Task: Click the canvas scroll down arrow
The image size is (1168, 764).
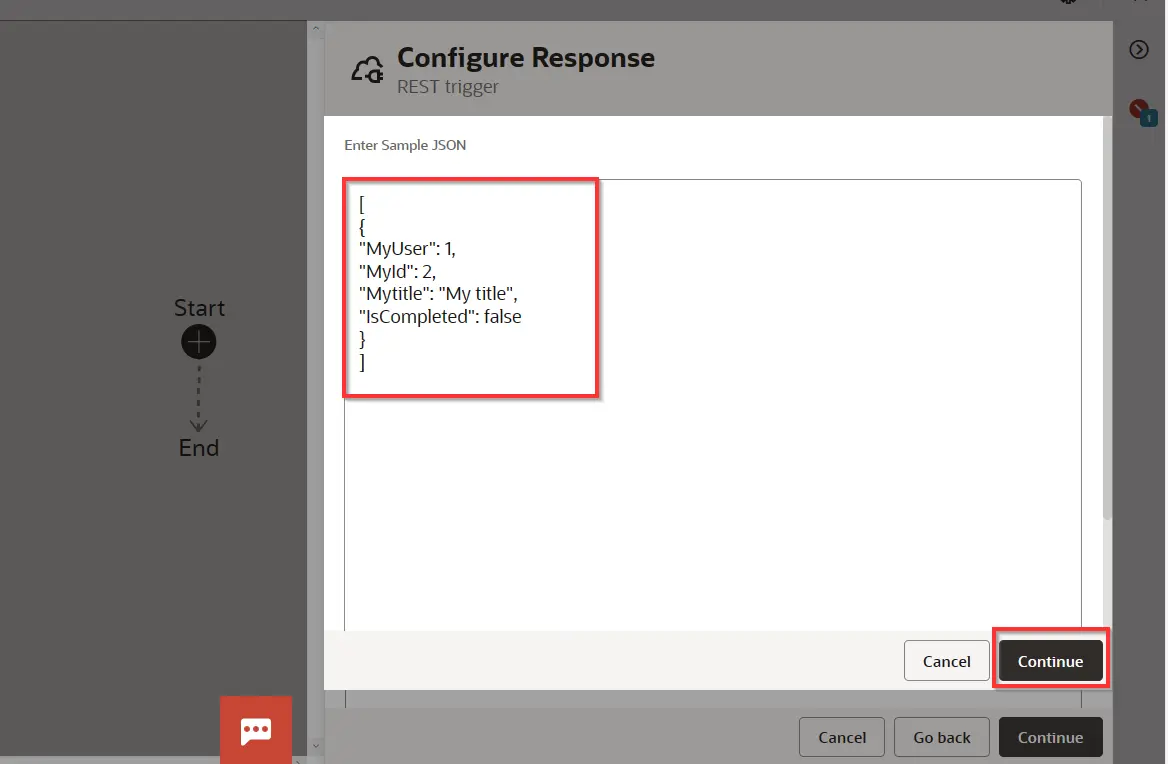Action: (x=315, y=746)
